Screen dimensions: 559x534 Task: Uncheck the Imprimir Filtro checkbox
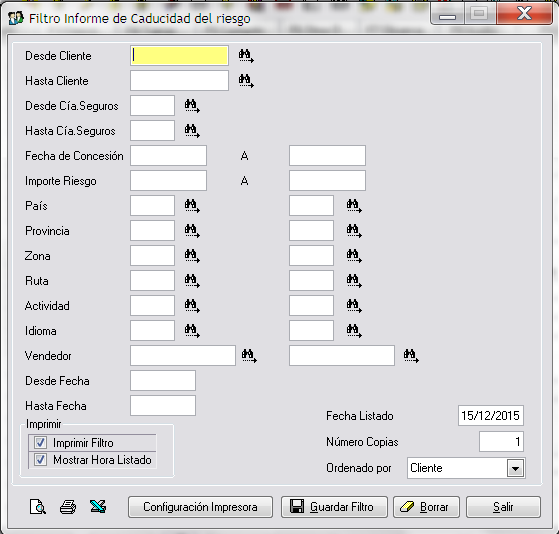coord(40,443)
